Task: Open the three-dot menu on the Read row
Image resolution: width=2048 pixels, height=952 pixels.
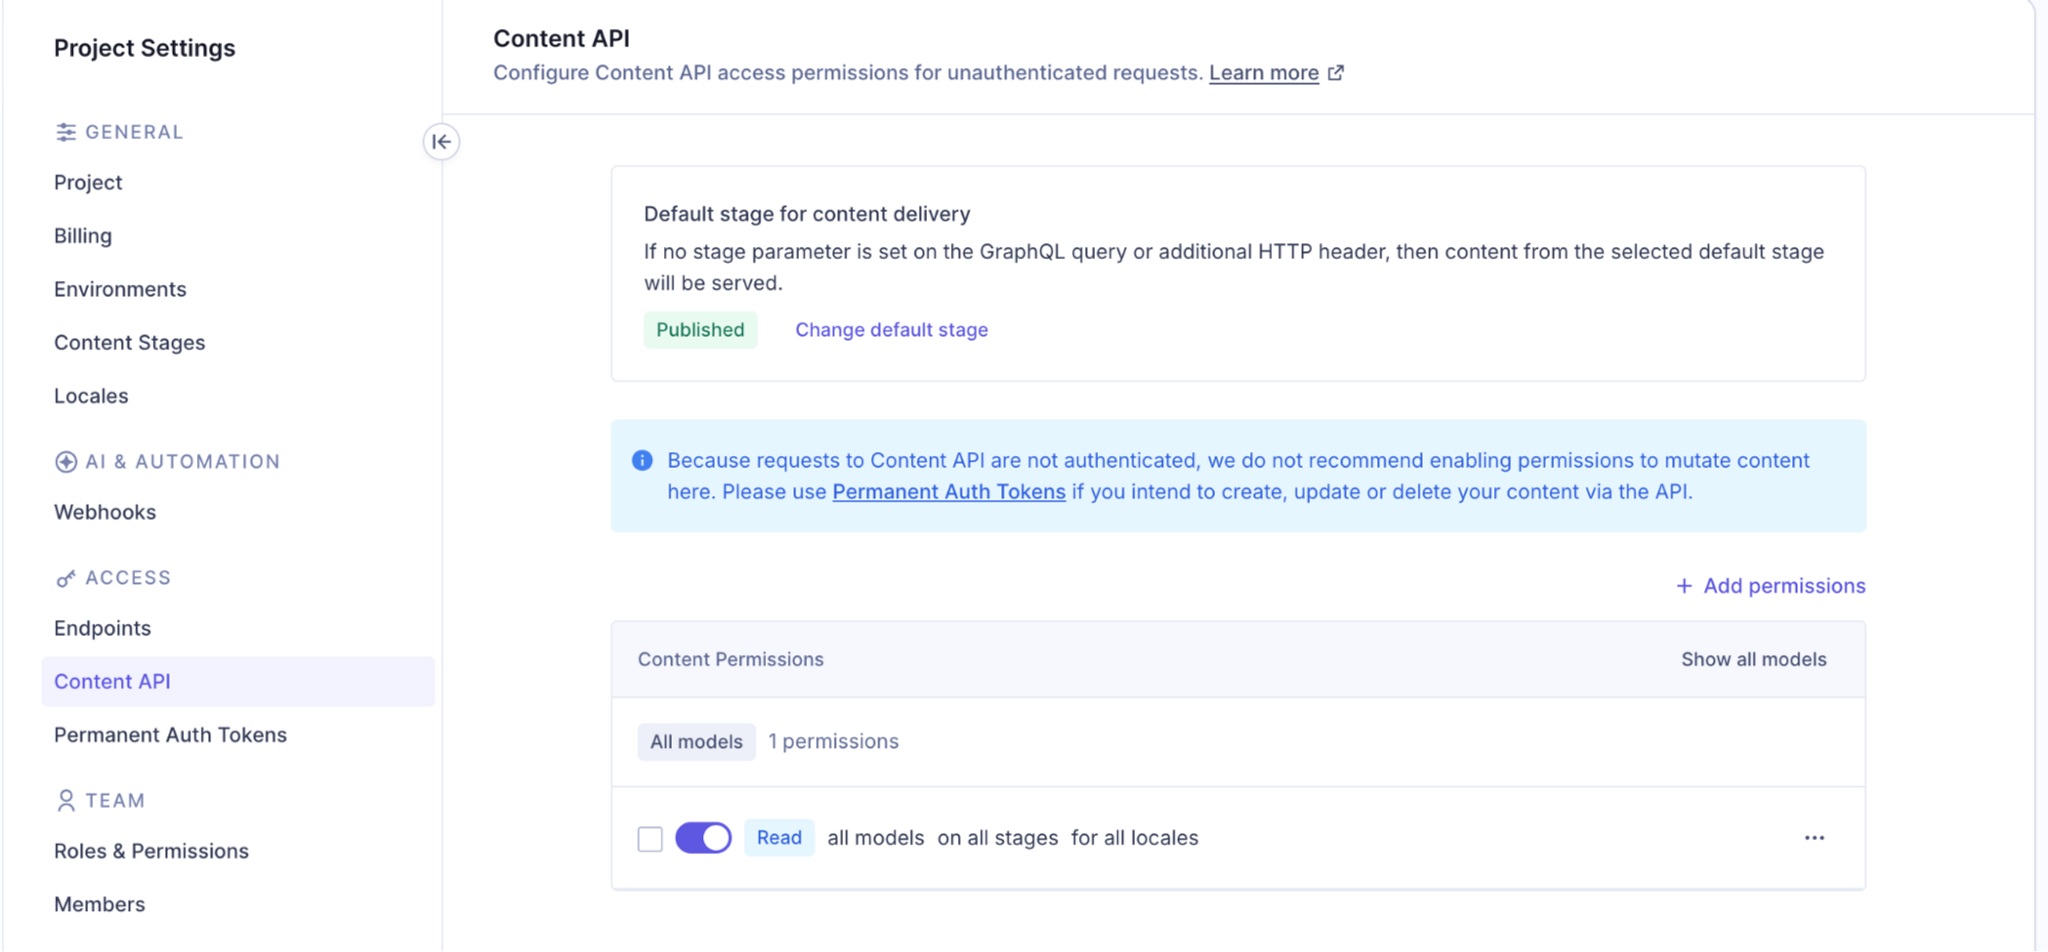Action: 1815,838
